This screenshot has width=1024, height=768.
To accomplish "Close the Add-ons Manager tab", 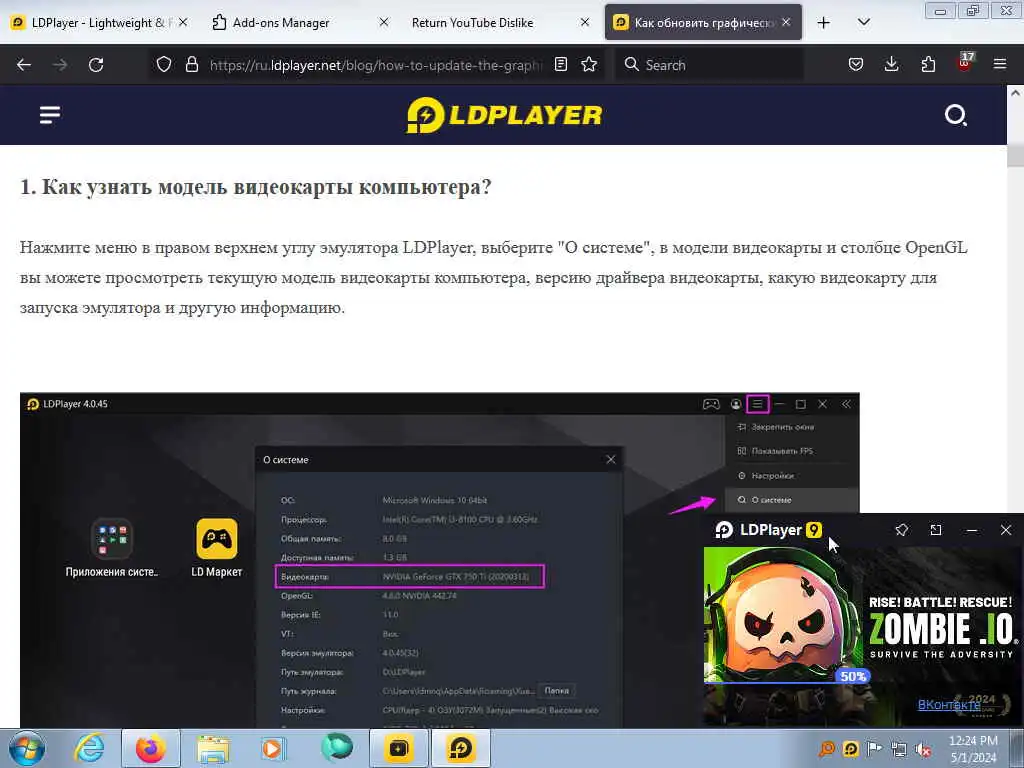I will (x=384, y=22).
